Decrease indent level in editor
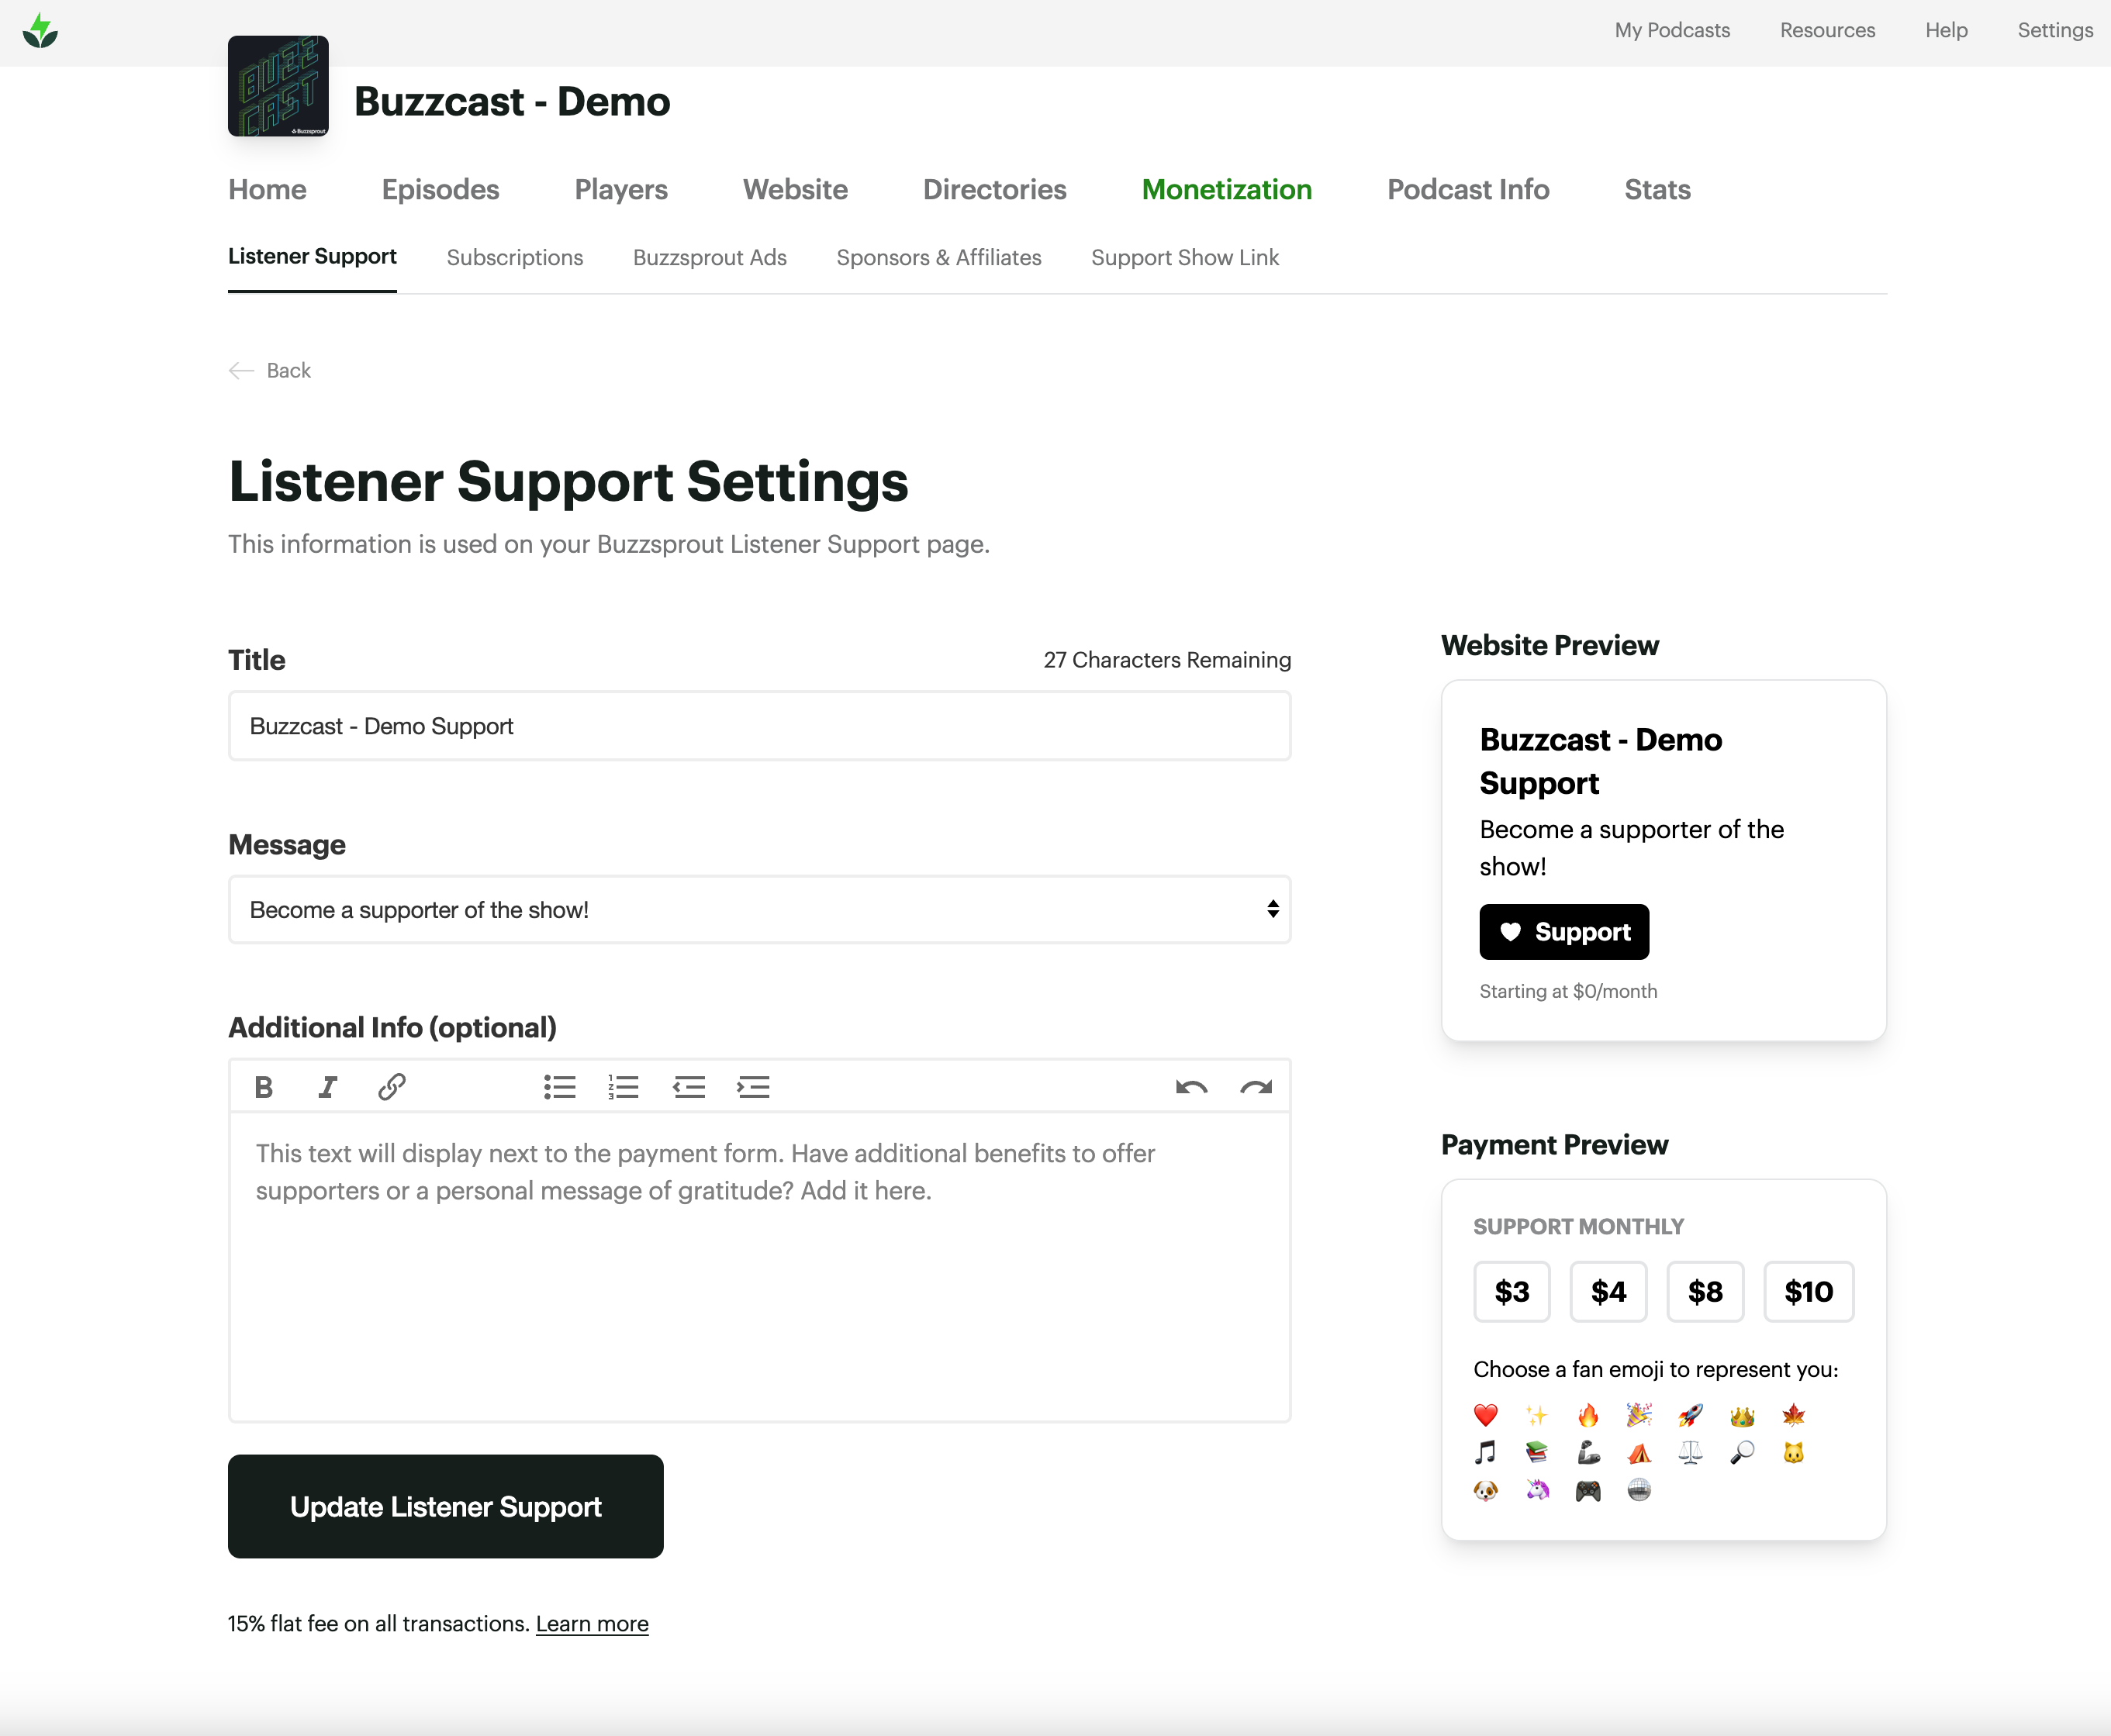The width and height of the screenshot is (2111, 1736). tap(689, 1087)
